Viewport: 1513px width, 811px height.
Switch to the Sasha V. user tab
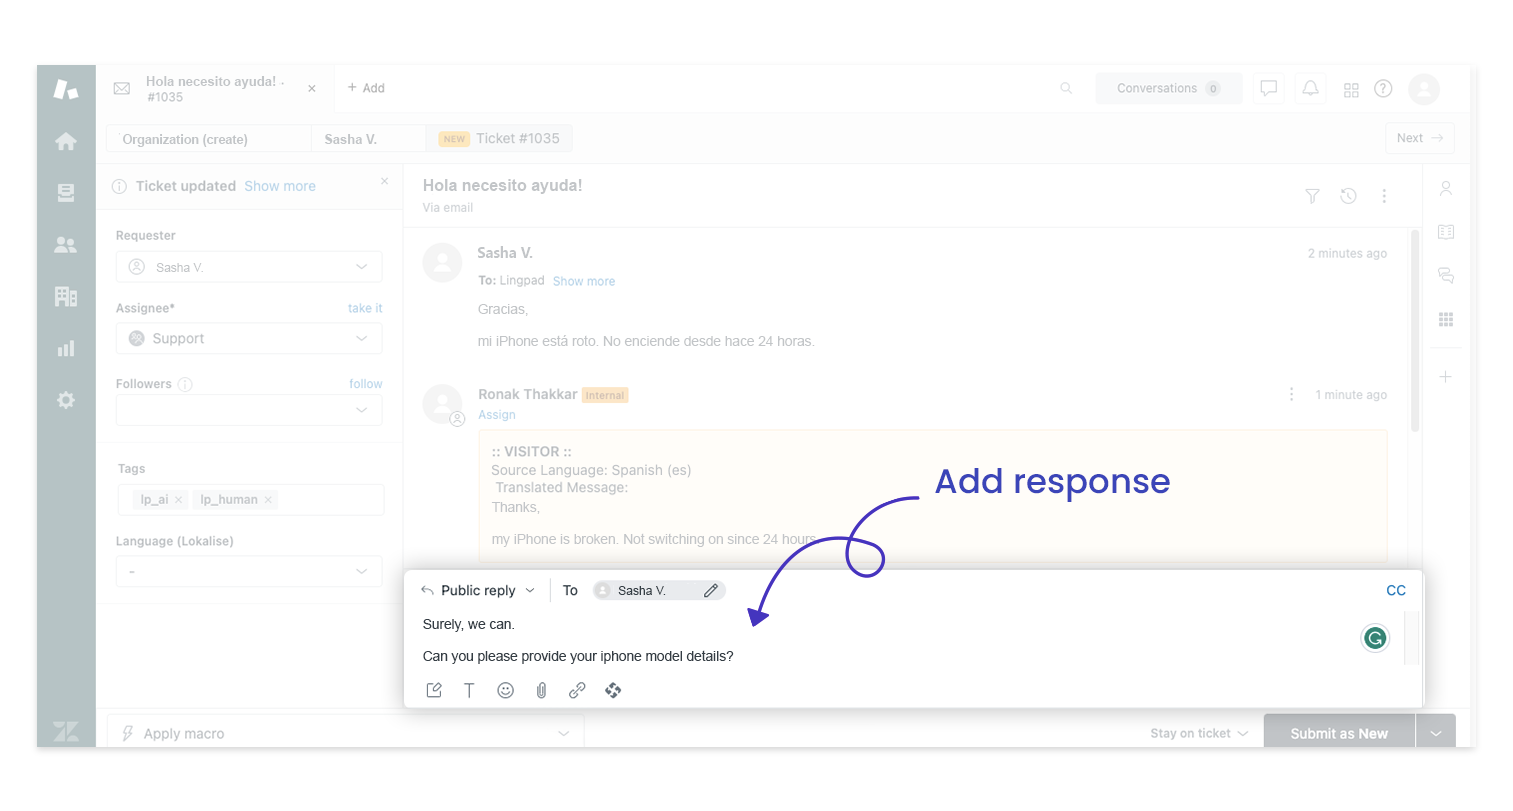pyautogui.click(x=368, y=139)
